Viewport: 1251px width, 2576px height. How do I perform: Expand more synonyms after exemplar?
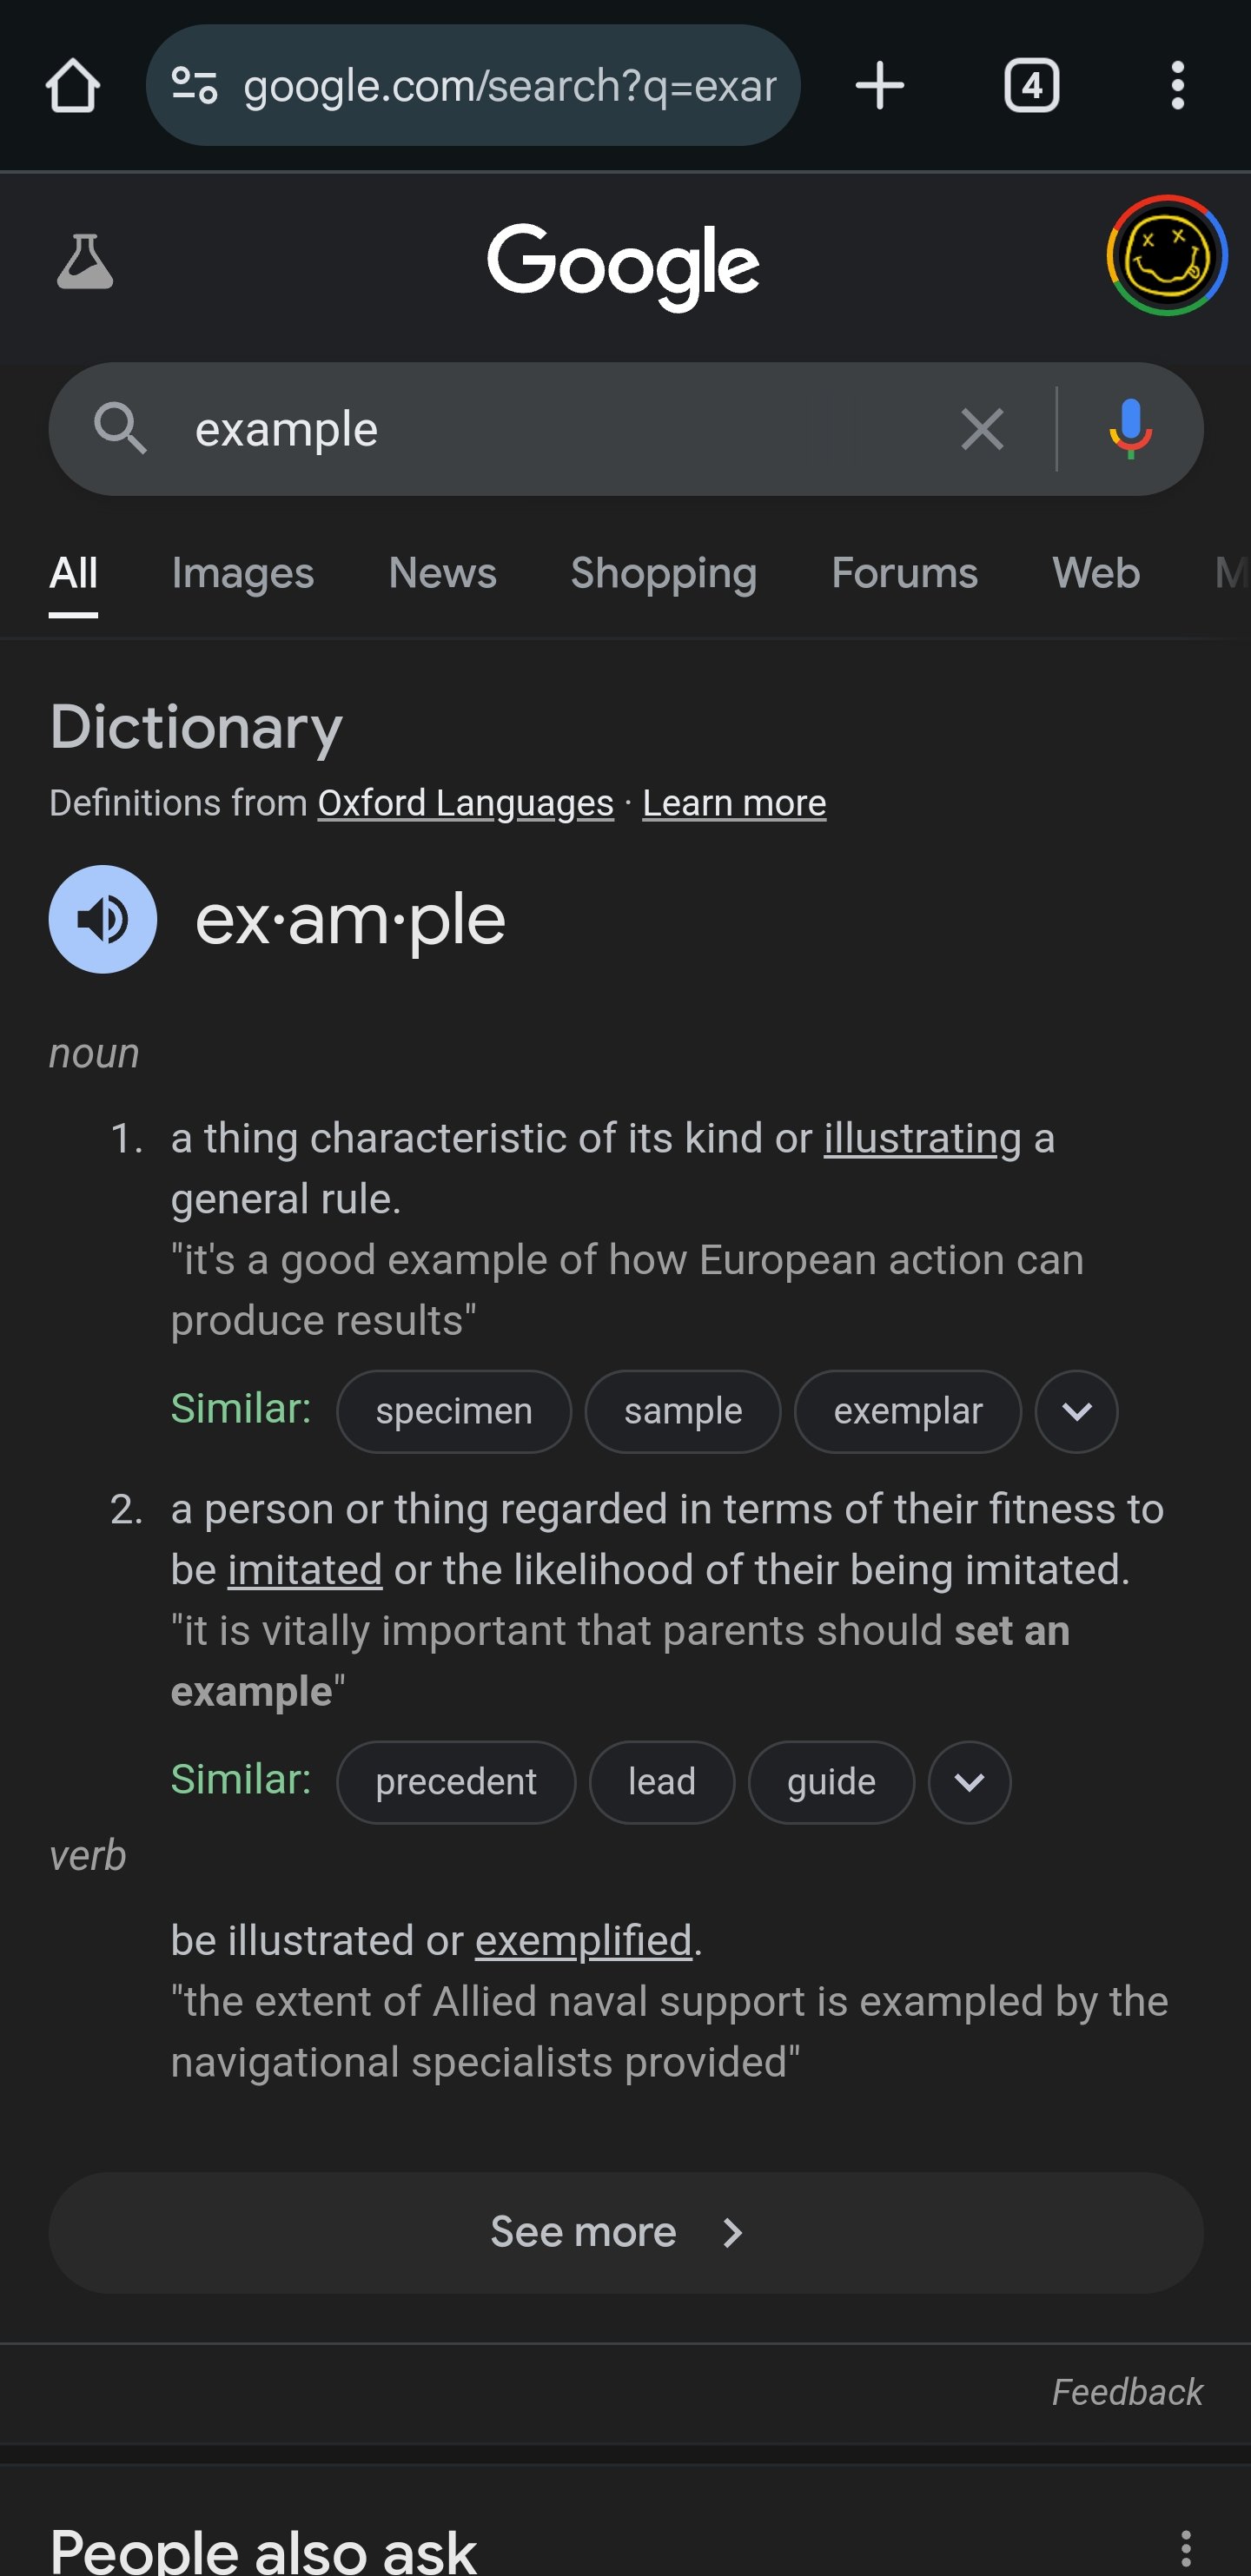(x=1076, y=1411)
